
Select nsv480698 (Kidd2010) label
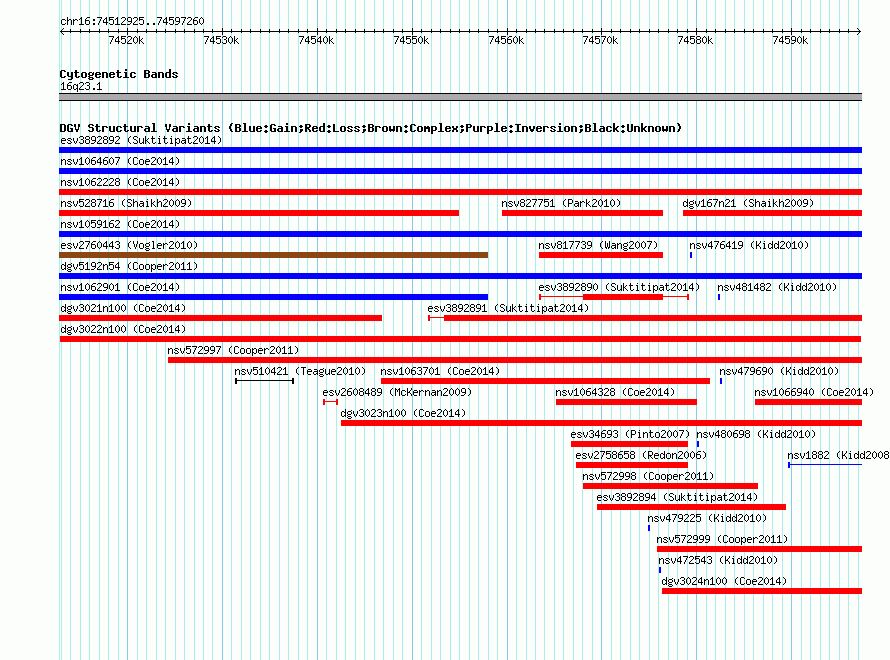(756, 434)
